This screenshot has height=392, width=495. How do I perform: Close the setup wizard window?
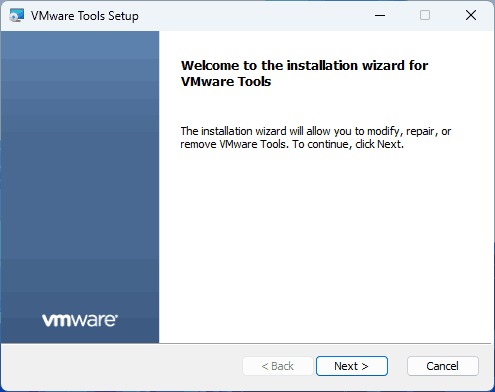(x=471, y=15)
